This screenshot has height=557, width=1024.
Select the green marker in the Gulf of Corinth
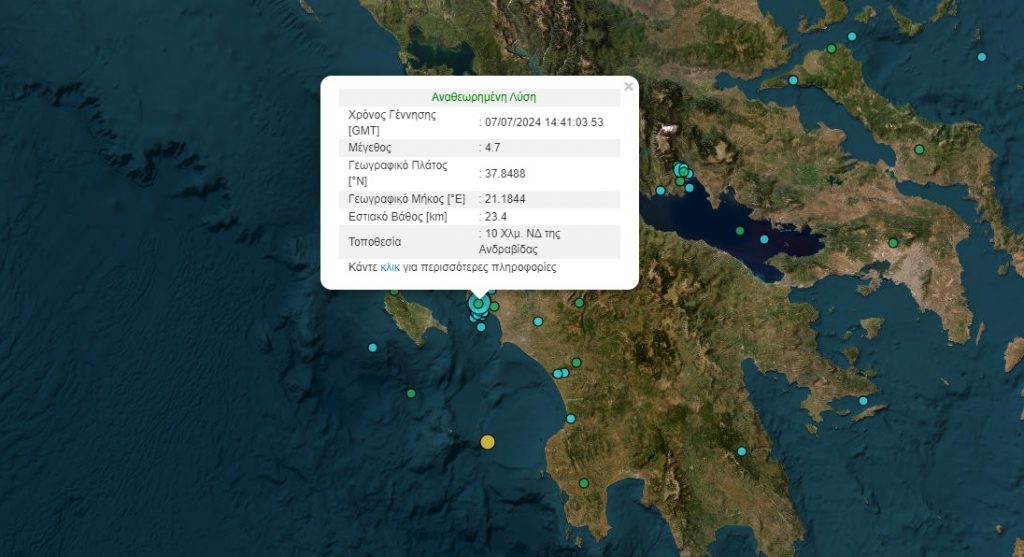(740, 231)
